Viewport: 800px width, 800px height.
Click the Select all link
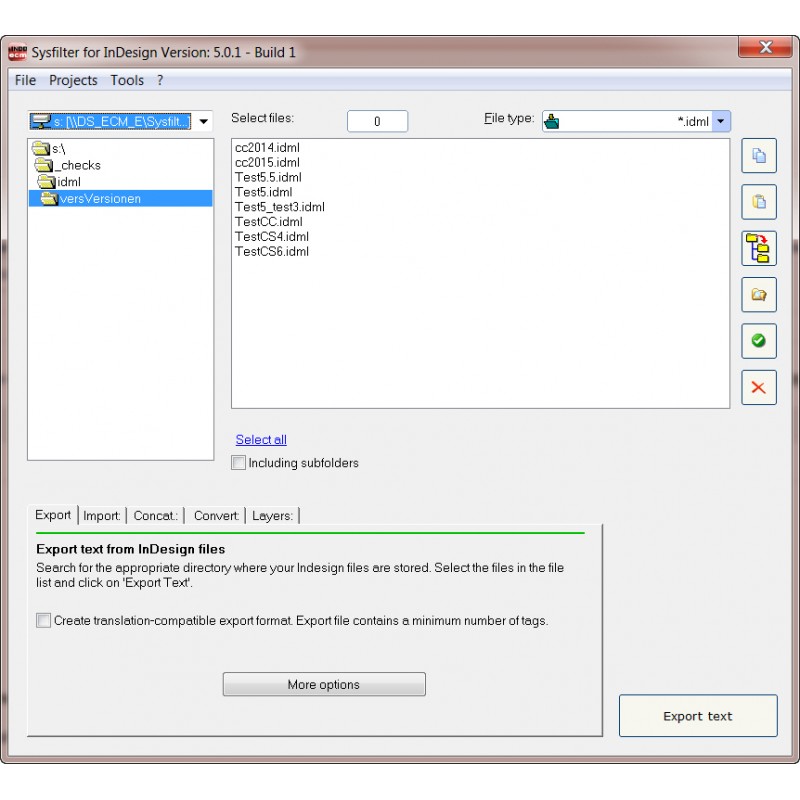pyautogui.click(x=261, y=439)
